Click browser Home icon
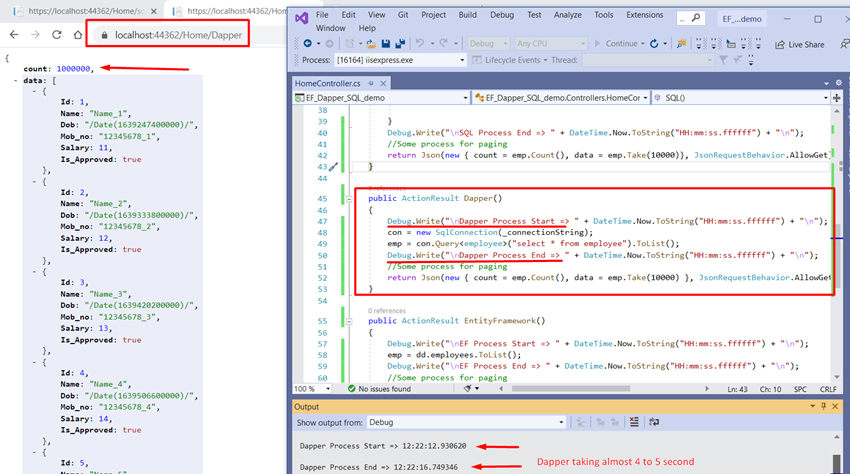Viewport: 850px width, 474px height. (x=78, y=35)
